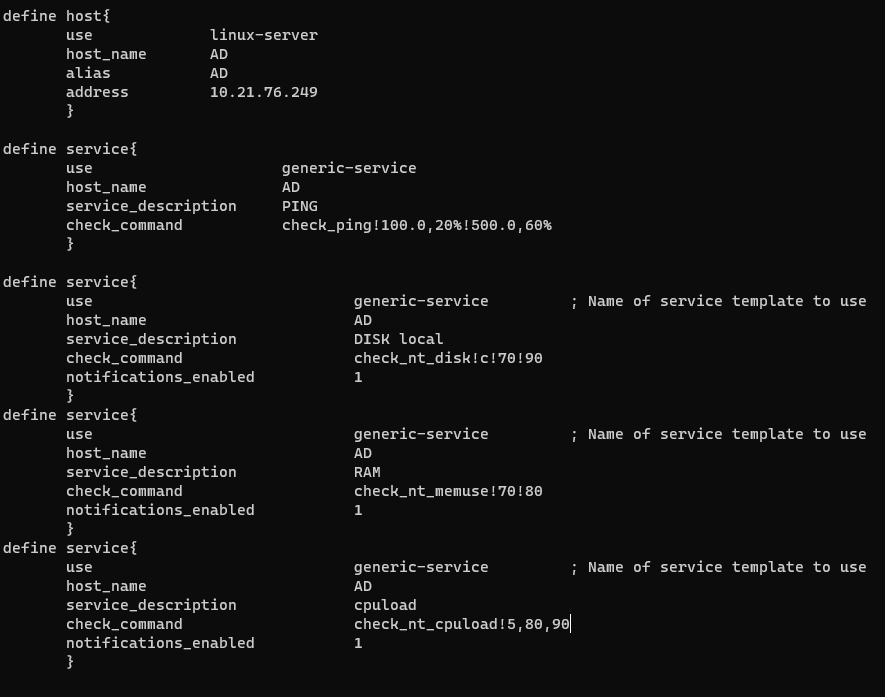
Task: Click the final closing brace of the file
Action: point(70,662)
